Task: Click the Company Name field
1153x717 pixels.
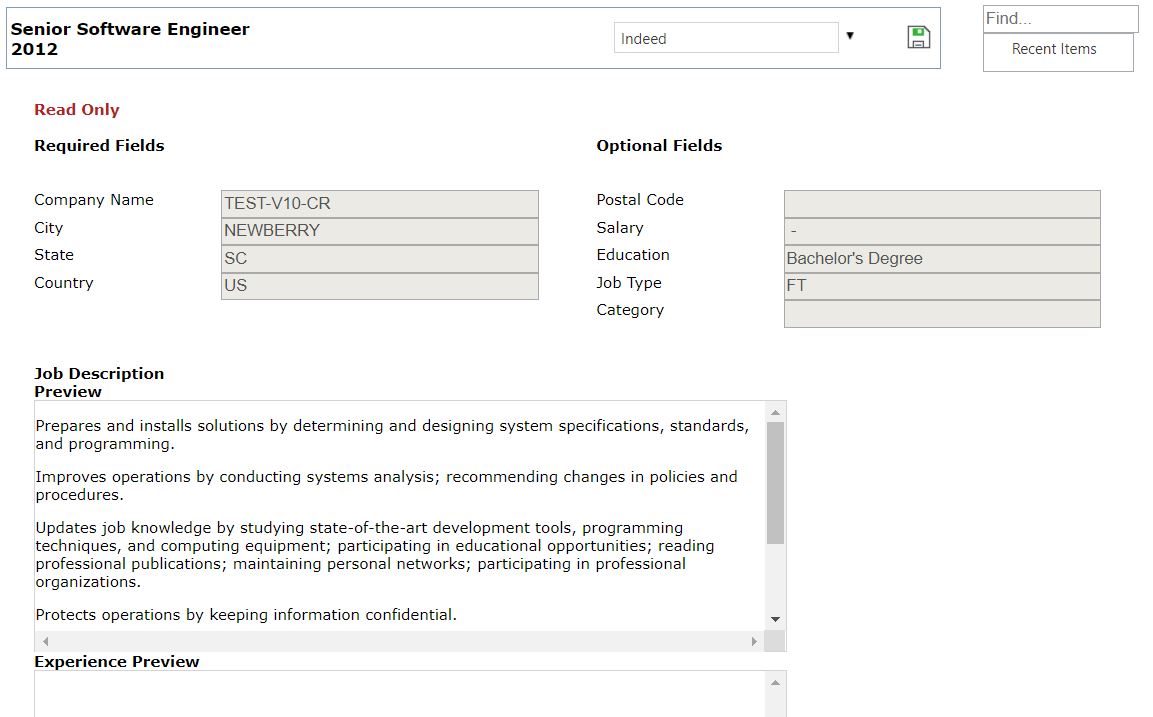Action: (379, 204)
